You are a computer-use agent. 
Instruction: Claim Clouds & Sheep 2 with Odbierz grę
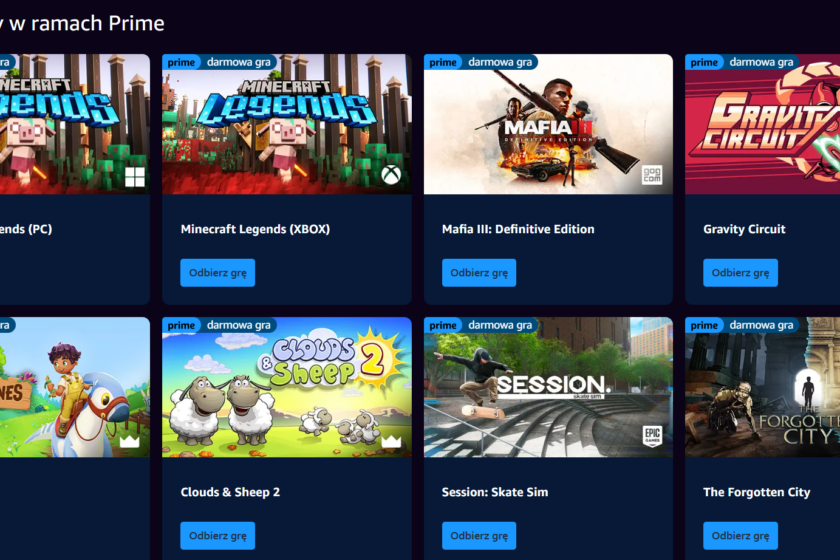click(x=218, y=536)
